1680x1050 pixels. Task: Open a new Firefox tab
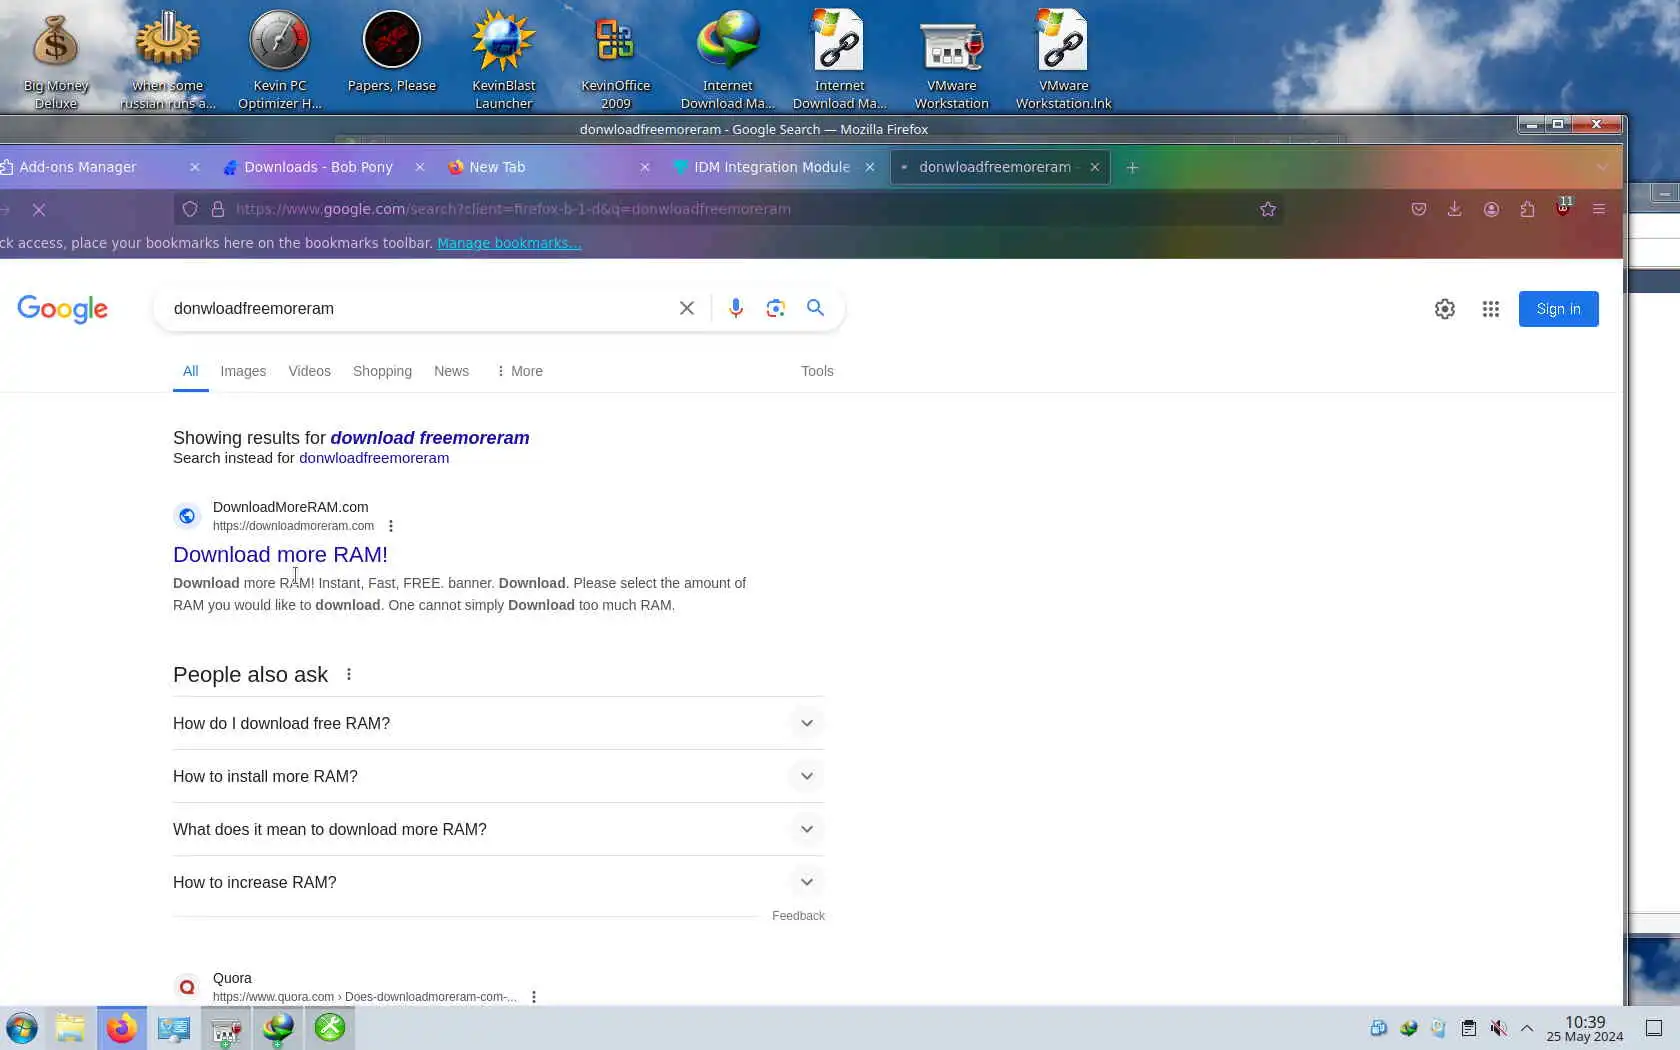point(1132,167)
